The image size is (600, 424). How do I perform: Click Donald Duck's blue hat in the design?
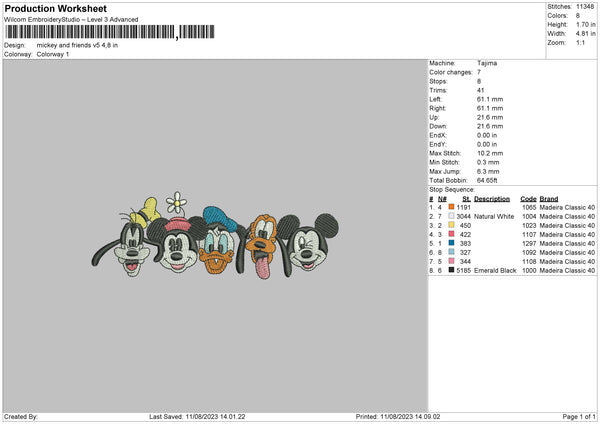tap(217, 218)
